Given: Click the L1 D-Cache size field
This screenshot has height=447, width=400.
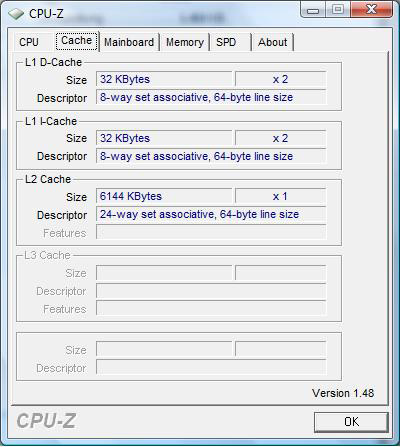Looking at the screenshot, I should [x=164, y=79].
